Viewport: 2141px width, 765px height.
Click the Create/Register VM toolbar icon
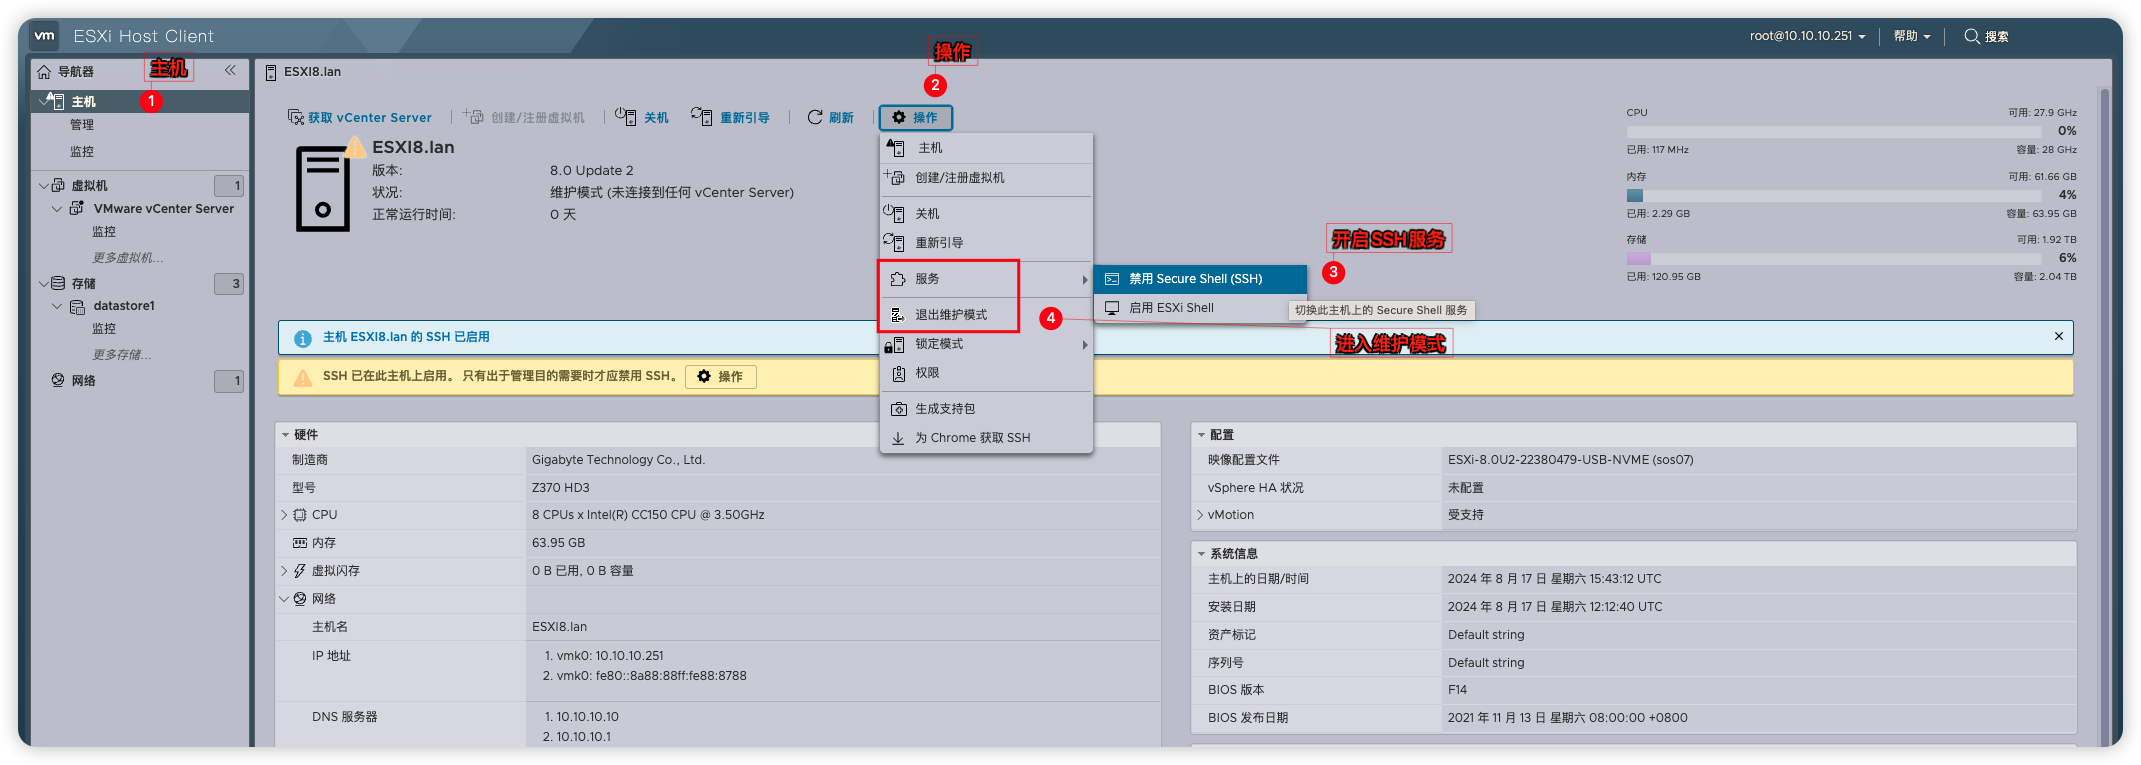473,117
